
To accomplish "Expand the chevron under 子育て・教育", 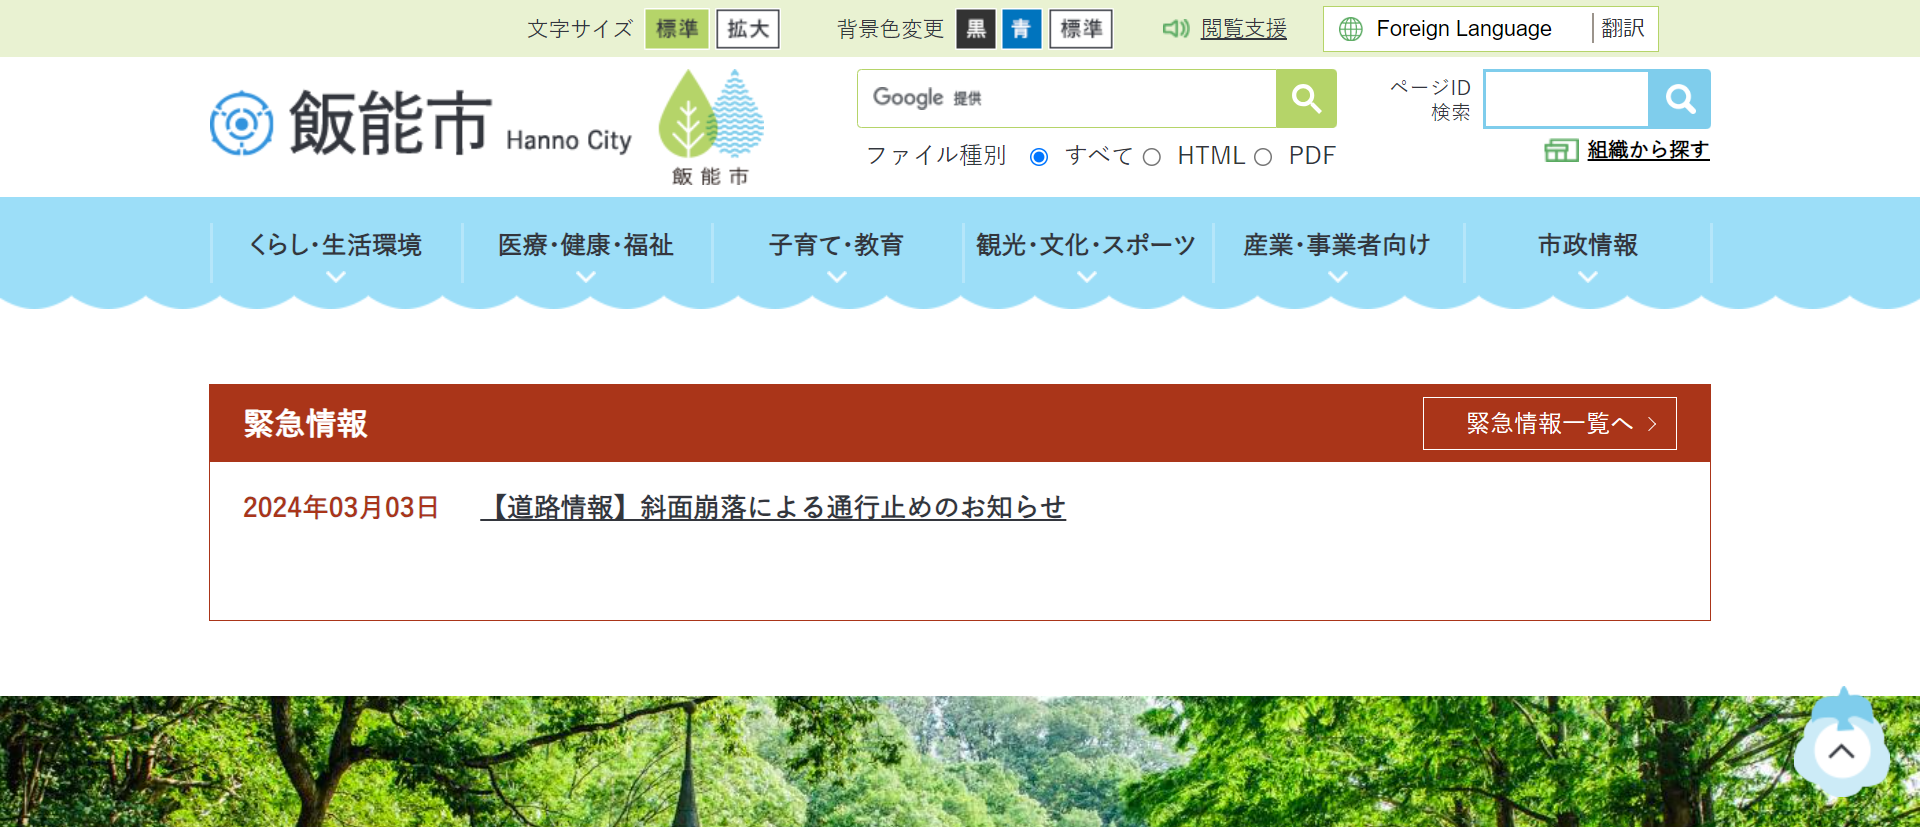I will [837, 277].
